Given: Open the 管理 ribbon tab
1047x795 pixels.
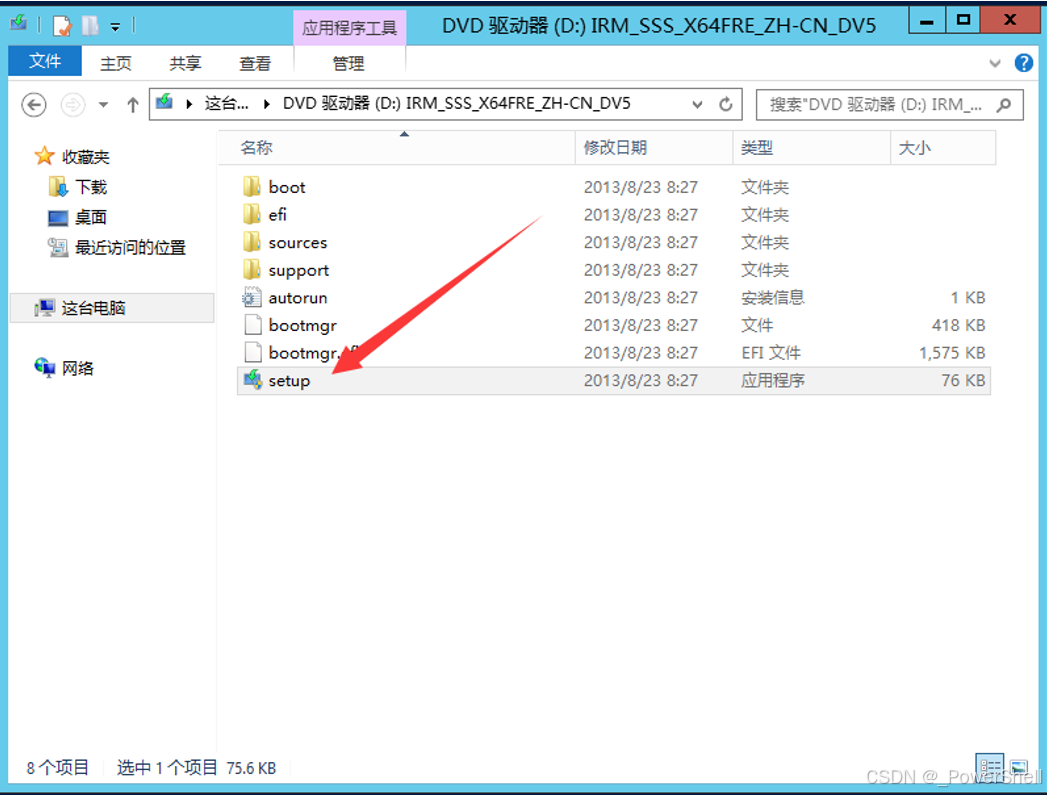Looking at the screenshot, I should point(349,63).
